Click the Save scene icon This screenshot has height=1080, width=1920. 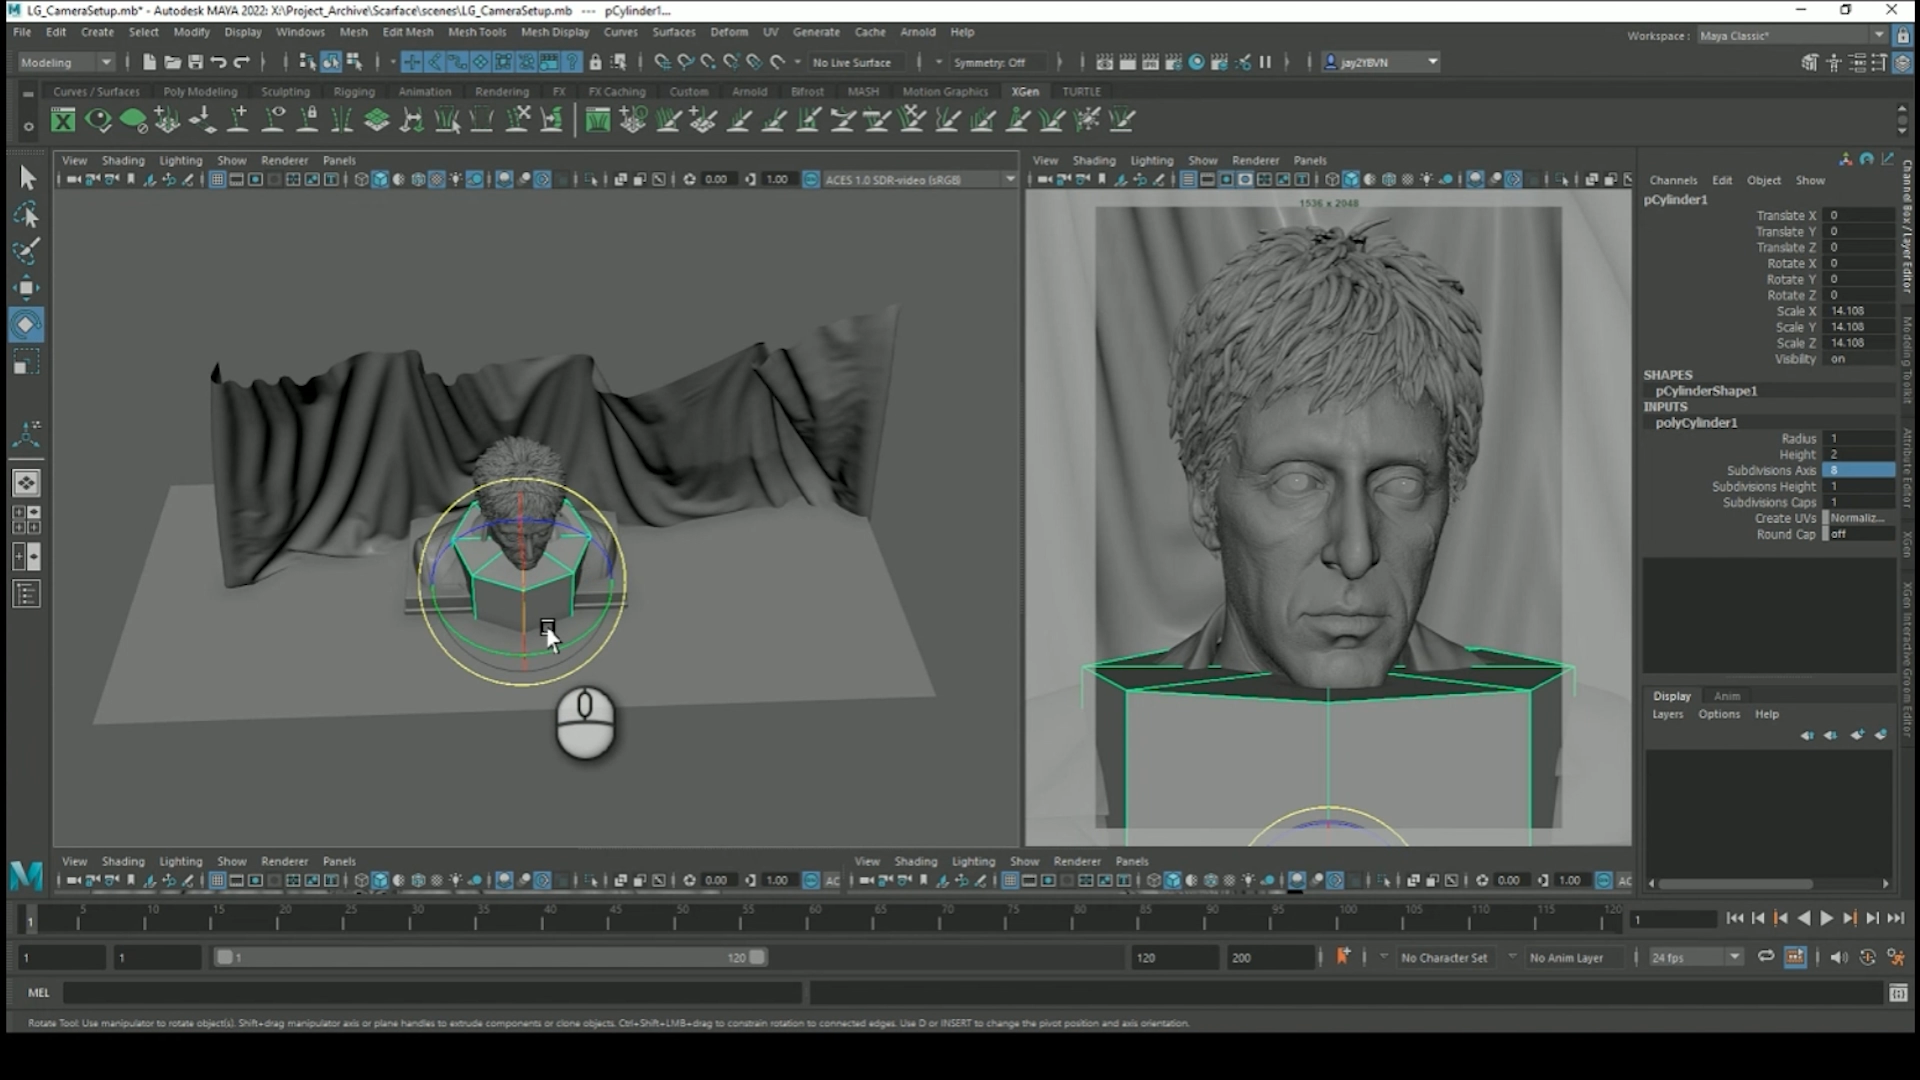click(195, 62)
